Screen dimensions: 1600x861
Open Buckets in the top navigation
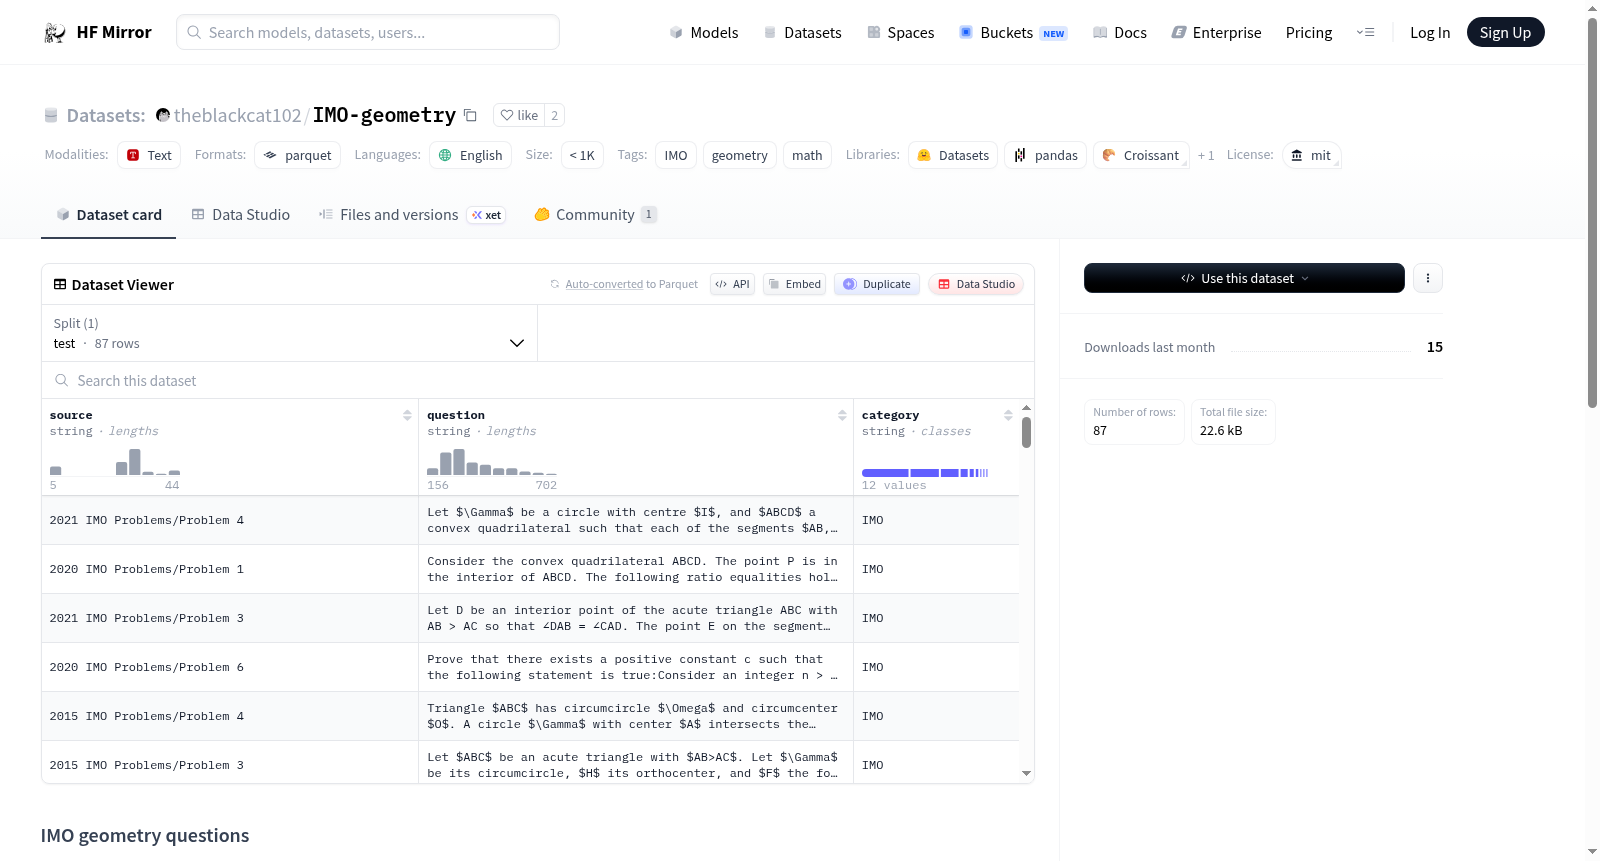pyautogui.click(x=1013, y=33)
